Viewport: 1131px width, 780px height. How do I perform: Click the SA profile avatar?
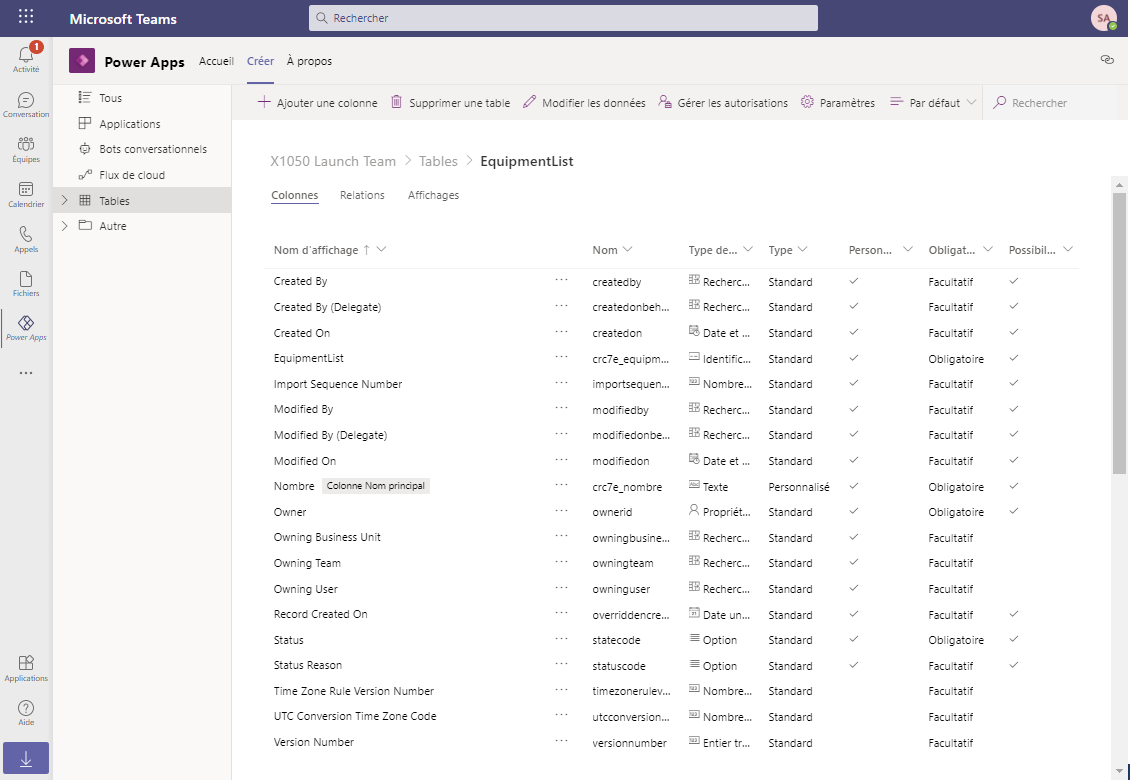tap(1104, 18)
